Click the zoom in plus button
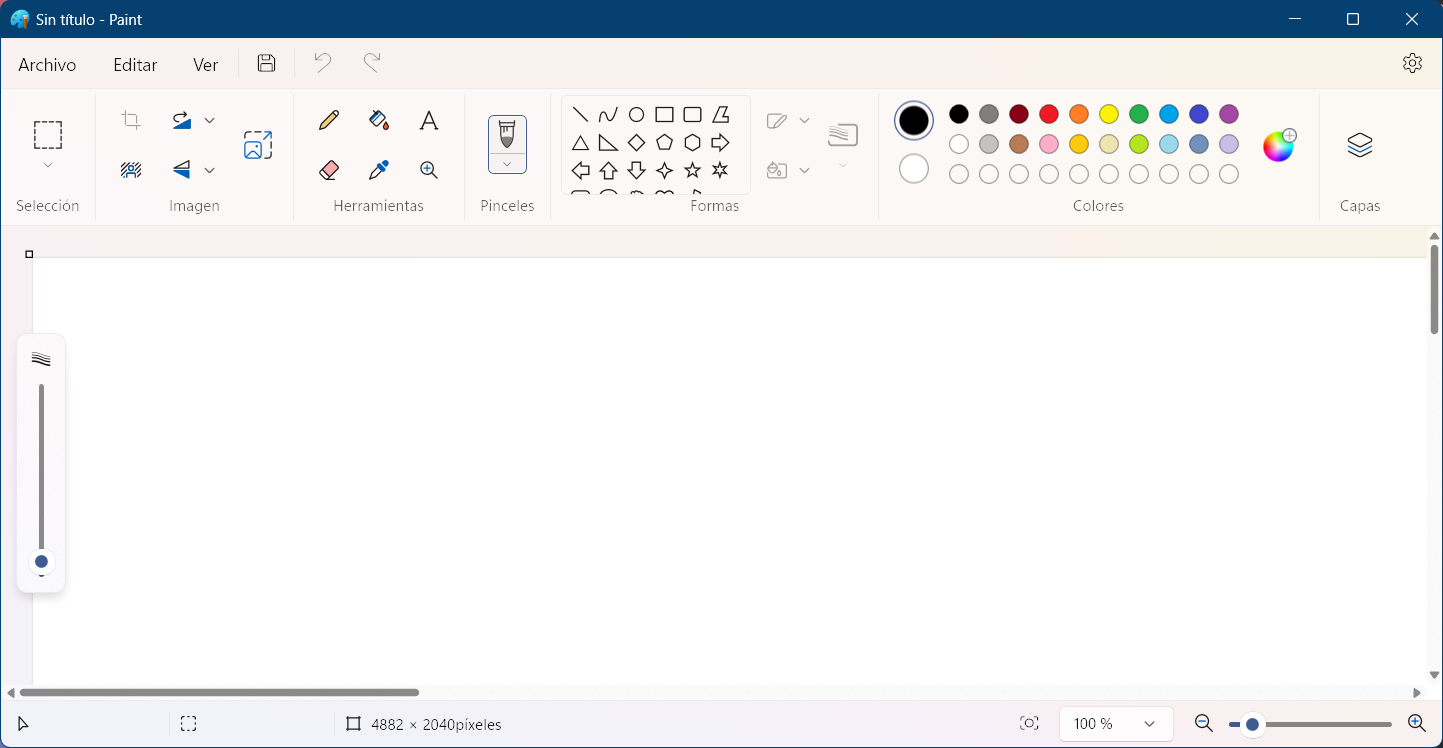Screen dimensions: 1443x748 tap(1416, 723)
